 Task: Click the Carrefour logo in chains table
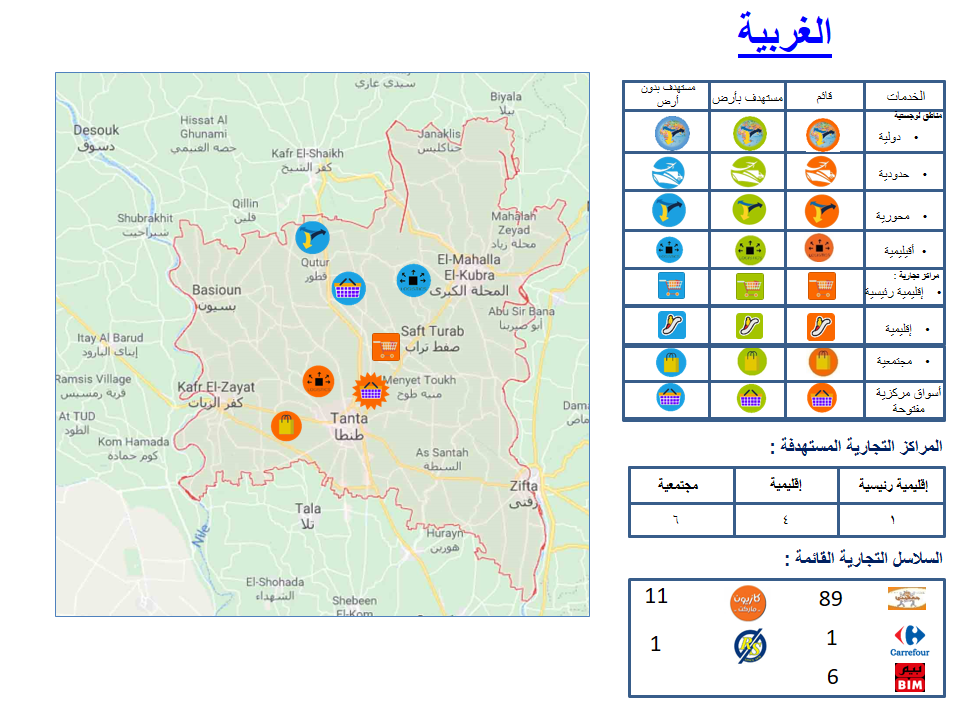tap(909, 641)
